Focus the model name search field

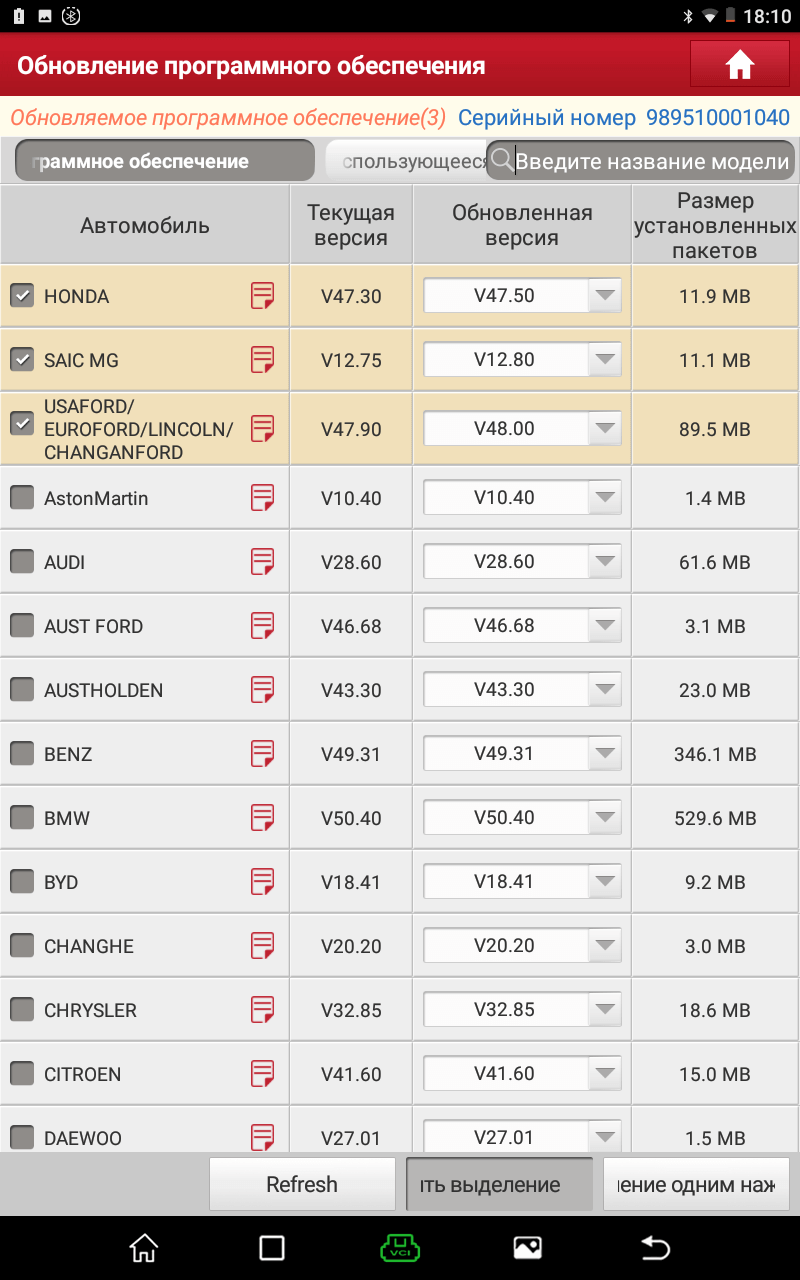point(640,161)
